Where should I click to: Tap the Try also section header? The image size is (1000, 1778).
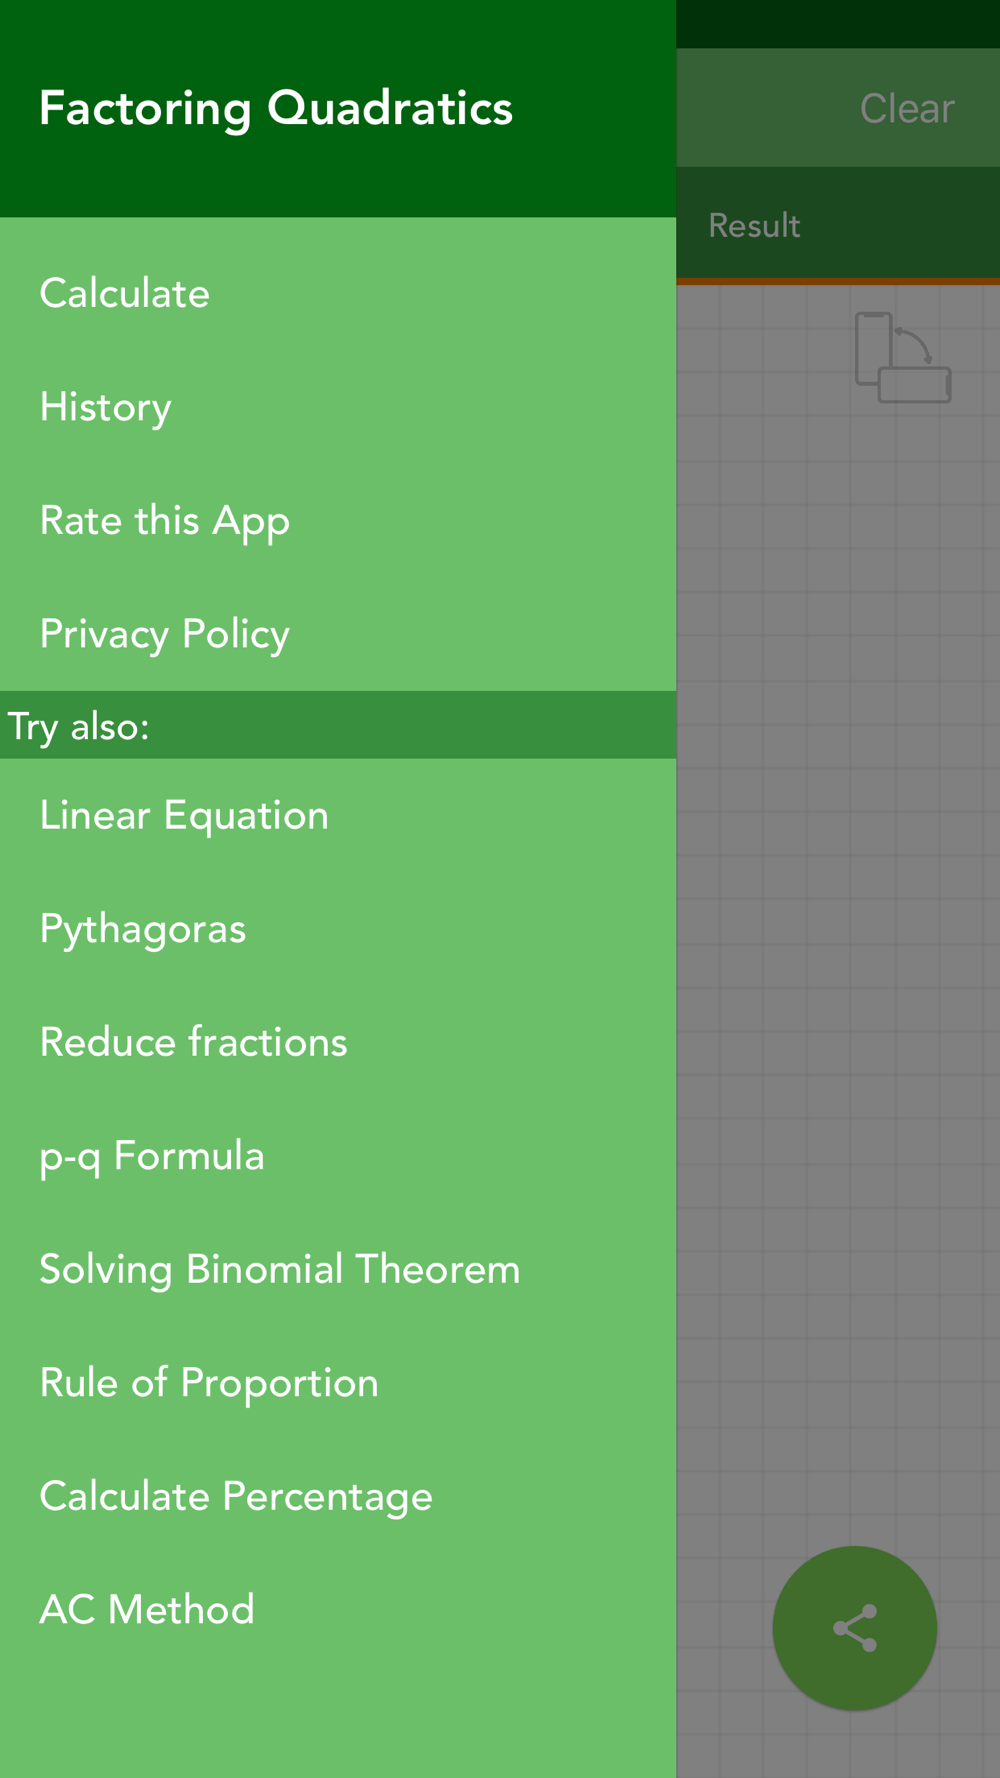pyautogui.click(x=338, y=725)
